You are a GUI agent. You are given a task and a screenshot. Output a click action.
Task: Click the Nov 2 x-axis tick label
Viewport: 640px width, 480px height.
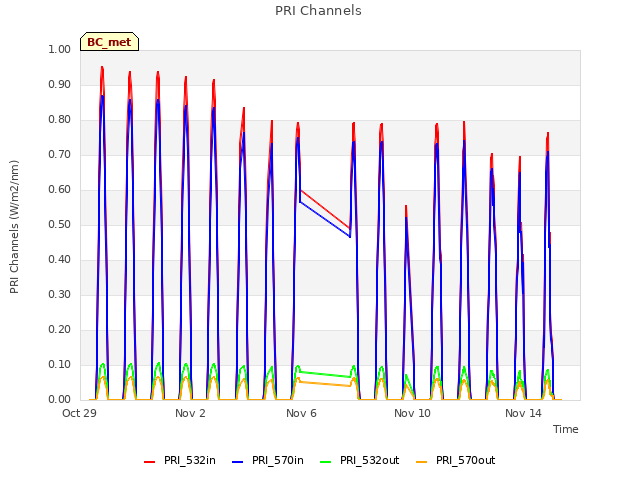click(190, 413)
